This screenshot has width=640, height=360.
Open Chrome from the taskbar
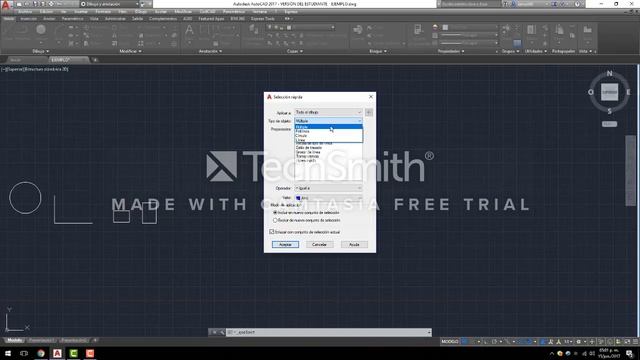40,353
